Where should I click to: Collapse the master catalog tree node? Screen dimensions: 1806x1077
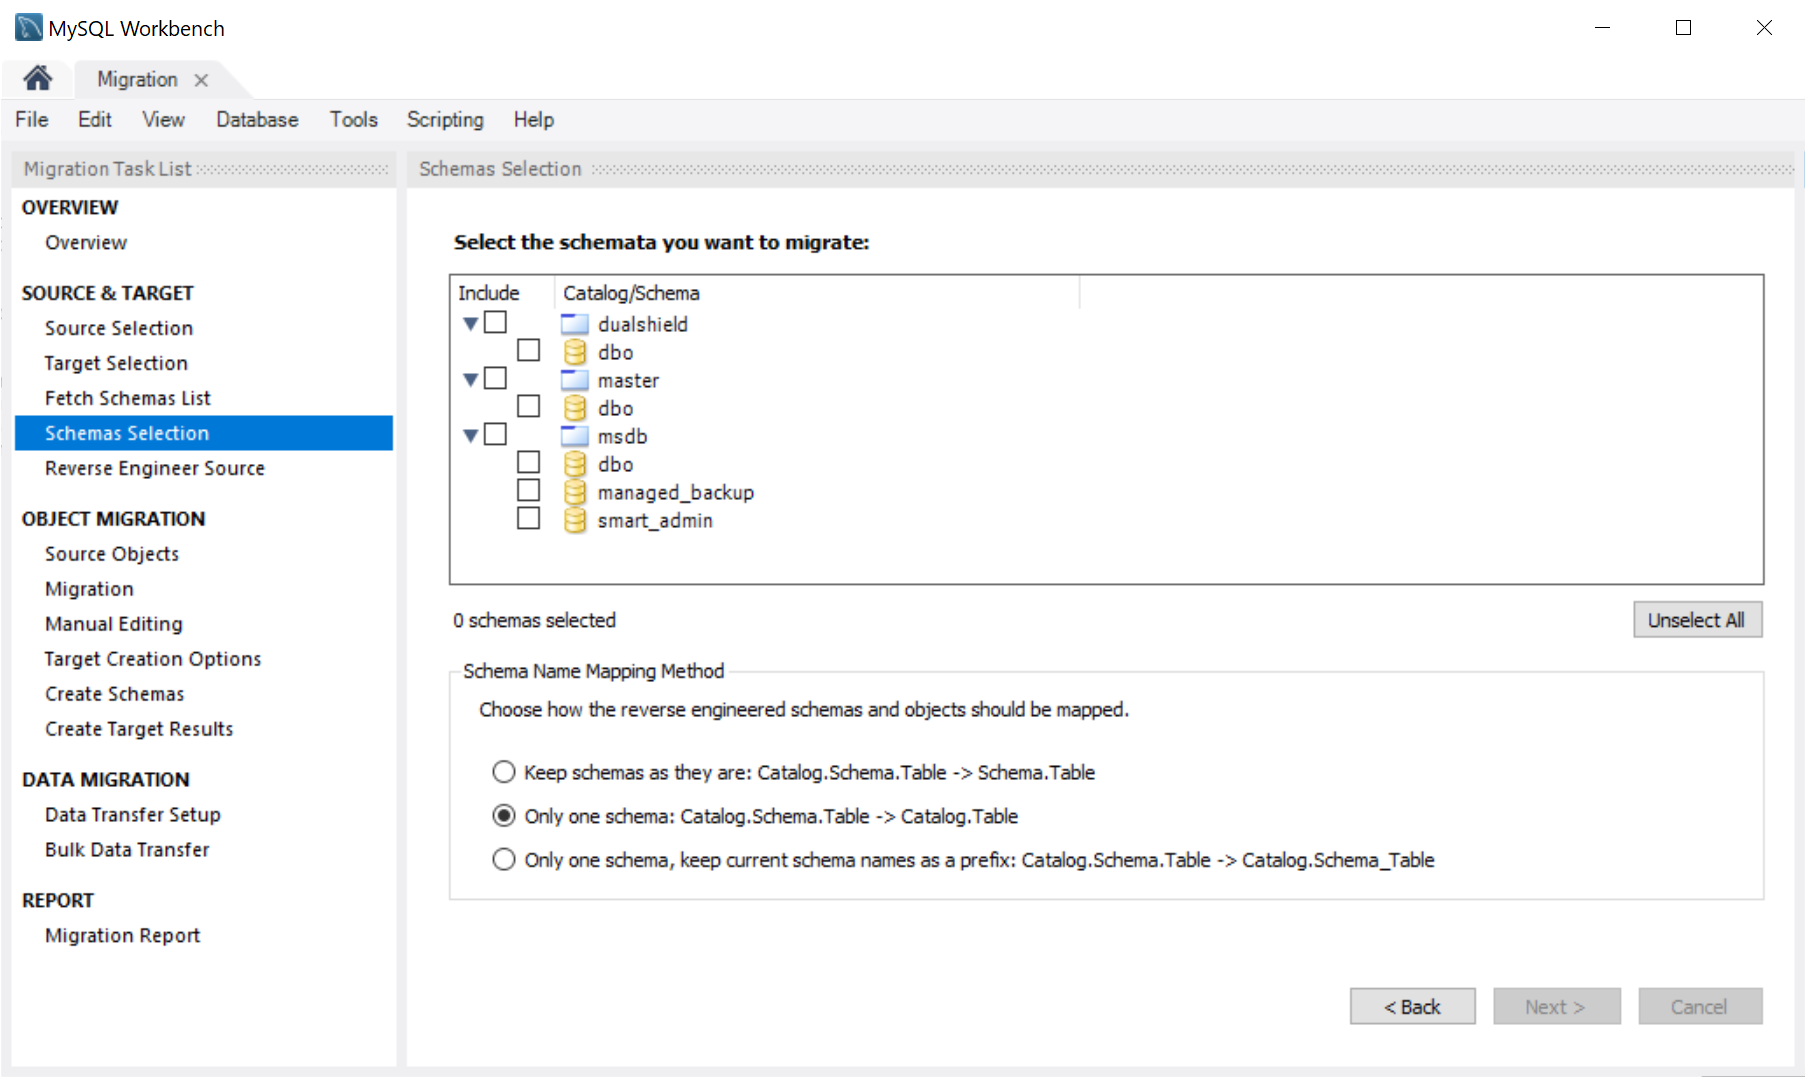pyautogui.click(x=470, y=380)
